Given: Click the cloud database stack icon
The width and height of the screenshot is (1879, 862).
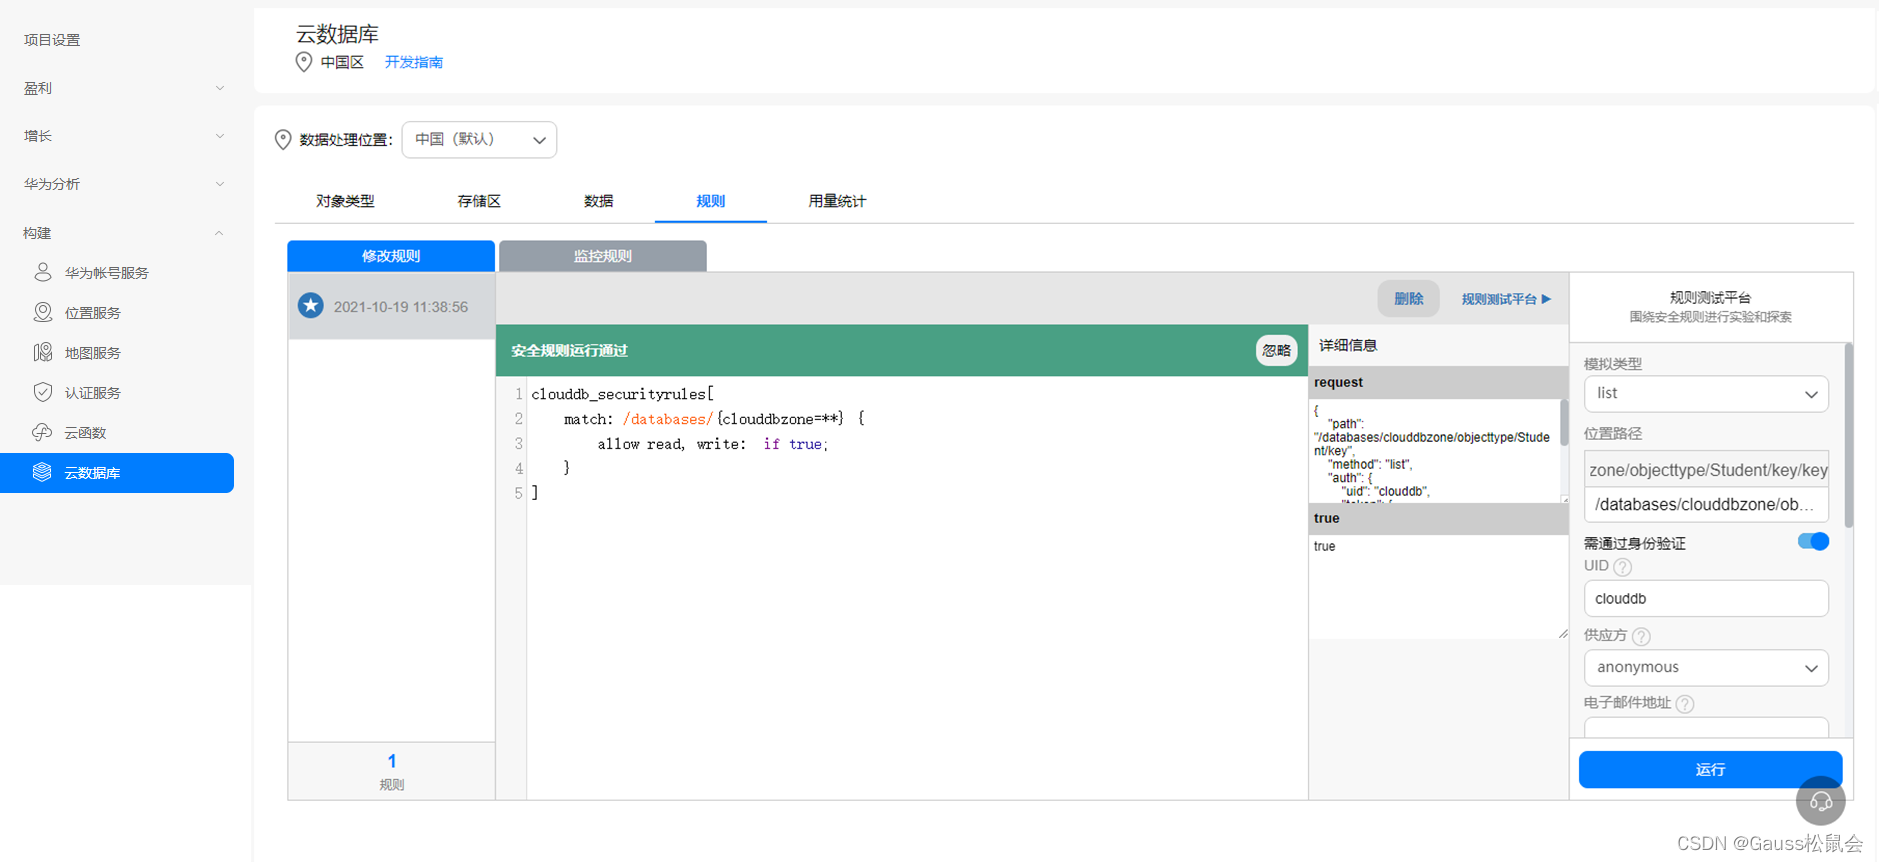Looking at the screenshot, I should (42, 472).
